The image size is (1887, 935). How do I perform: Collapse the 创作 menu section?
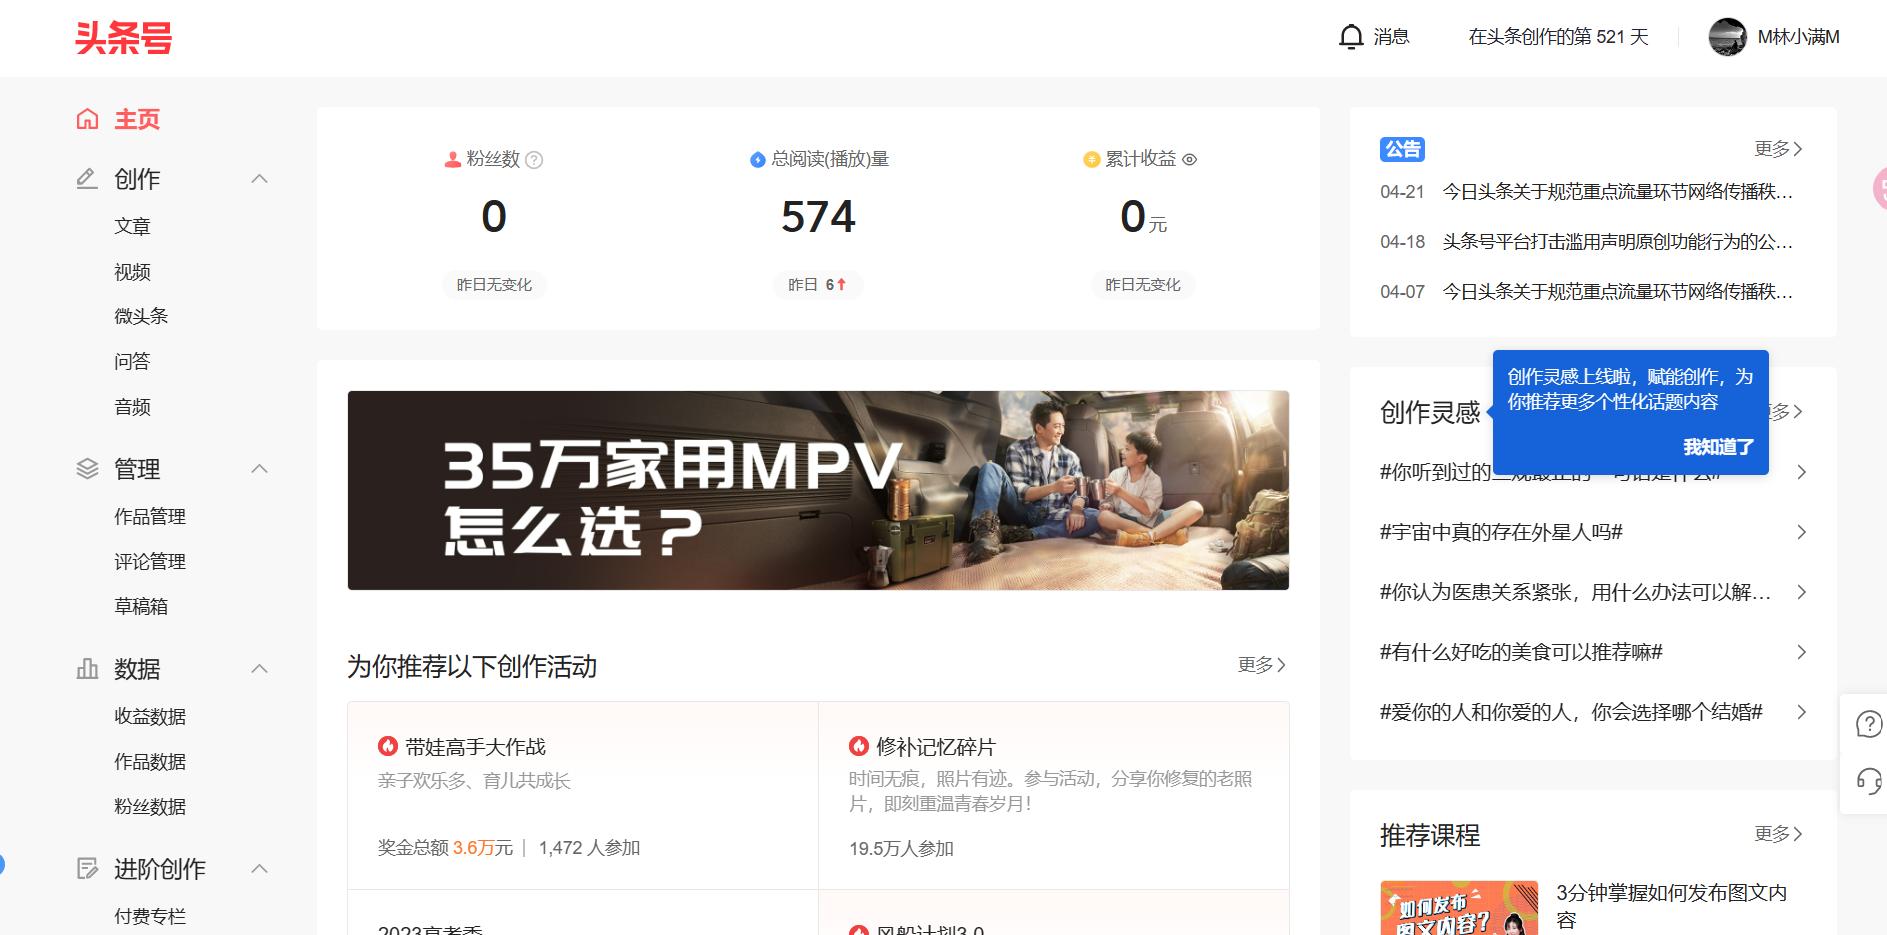coord(259,179)
